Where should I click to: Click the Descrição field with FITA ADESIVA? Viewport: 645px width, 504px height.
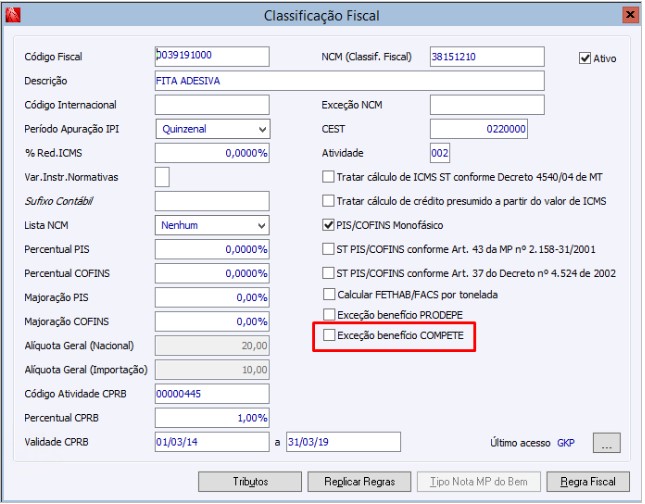350,81
